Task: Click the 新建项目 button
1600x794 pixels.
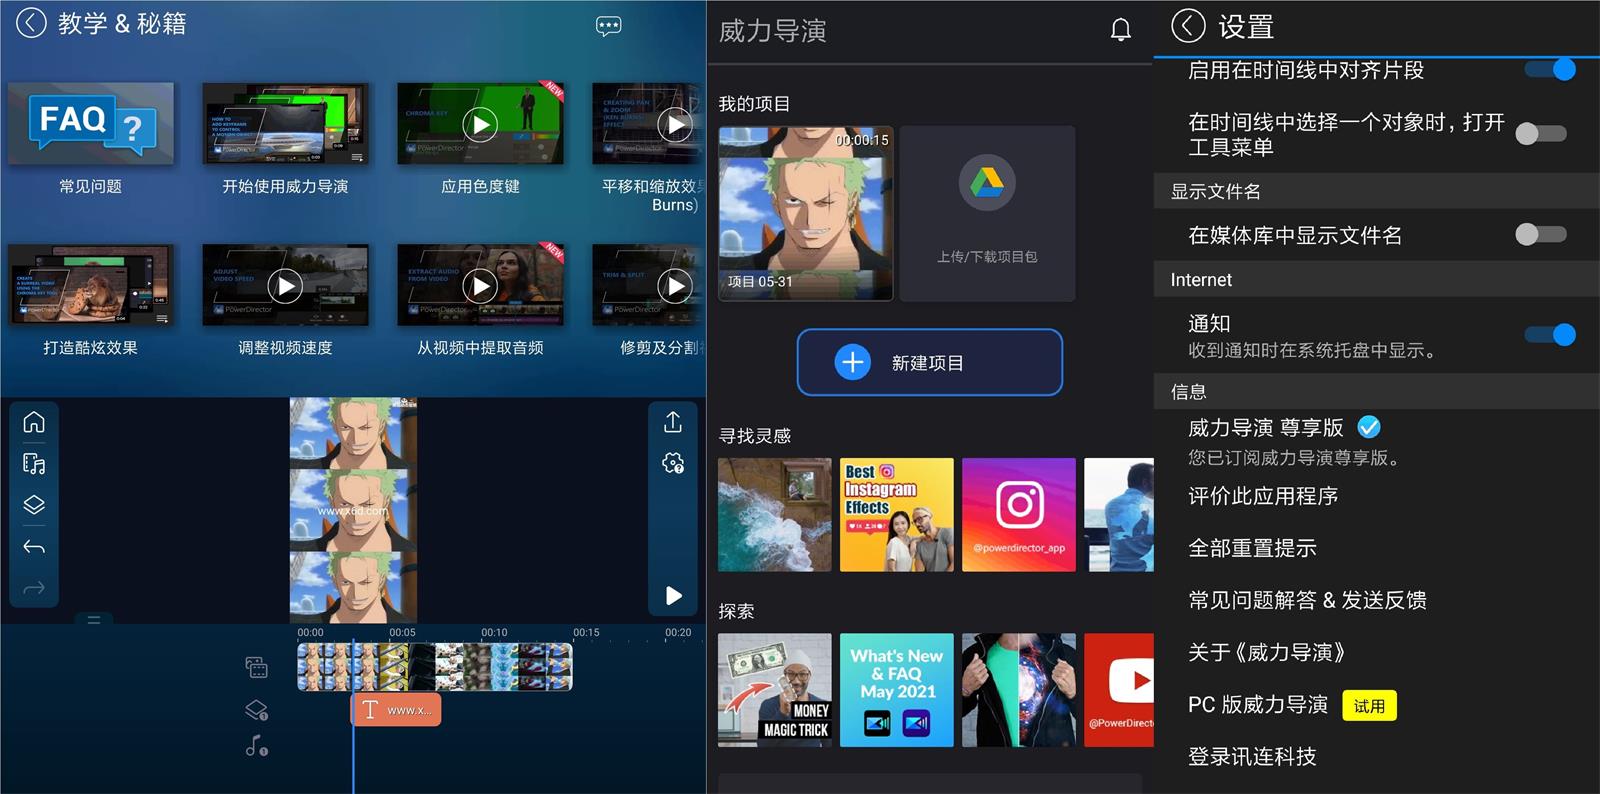Action: [929, 362]
